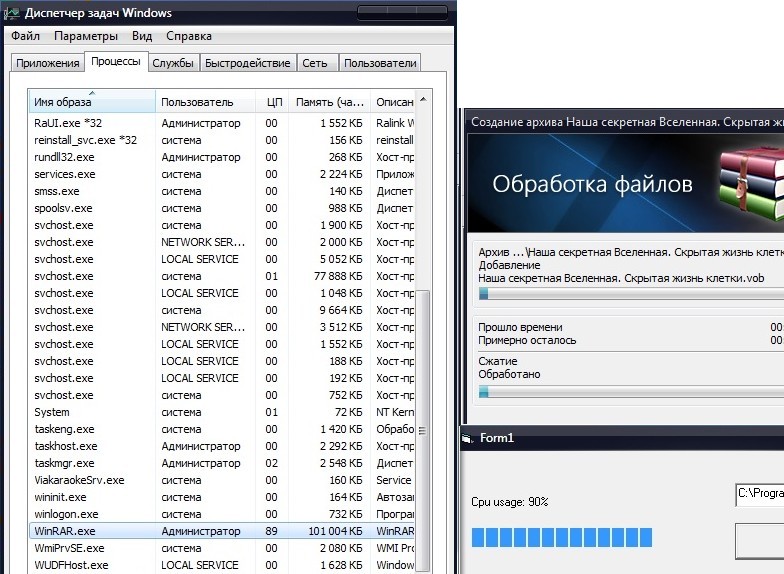
Task: Switch to the Быстродействие tab
Action: [248, 63]
